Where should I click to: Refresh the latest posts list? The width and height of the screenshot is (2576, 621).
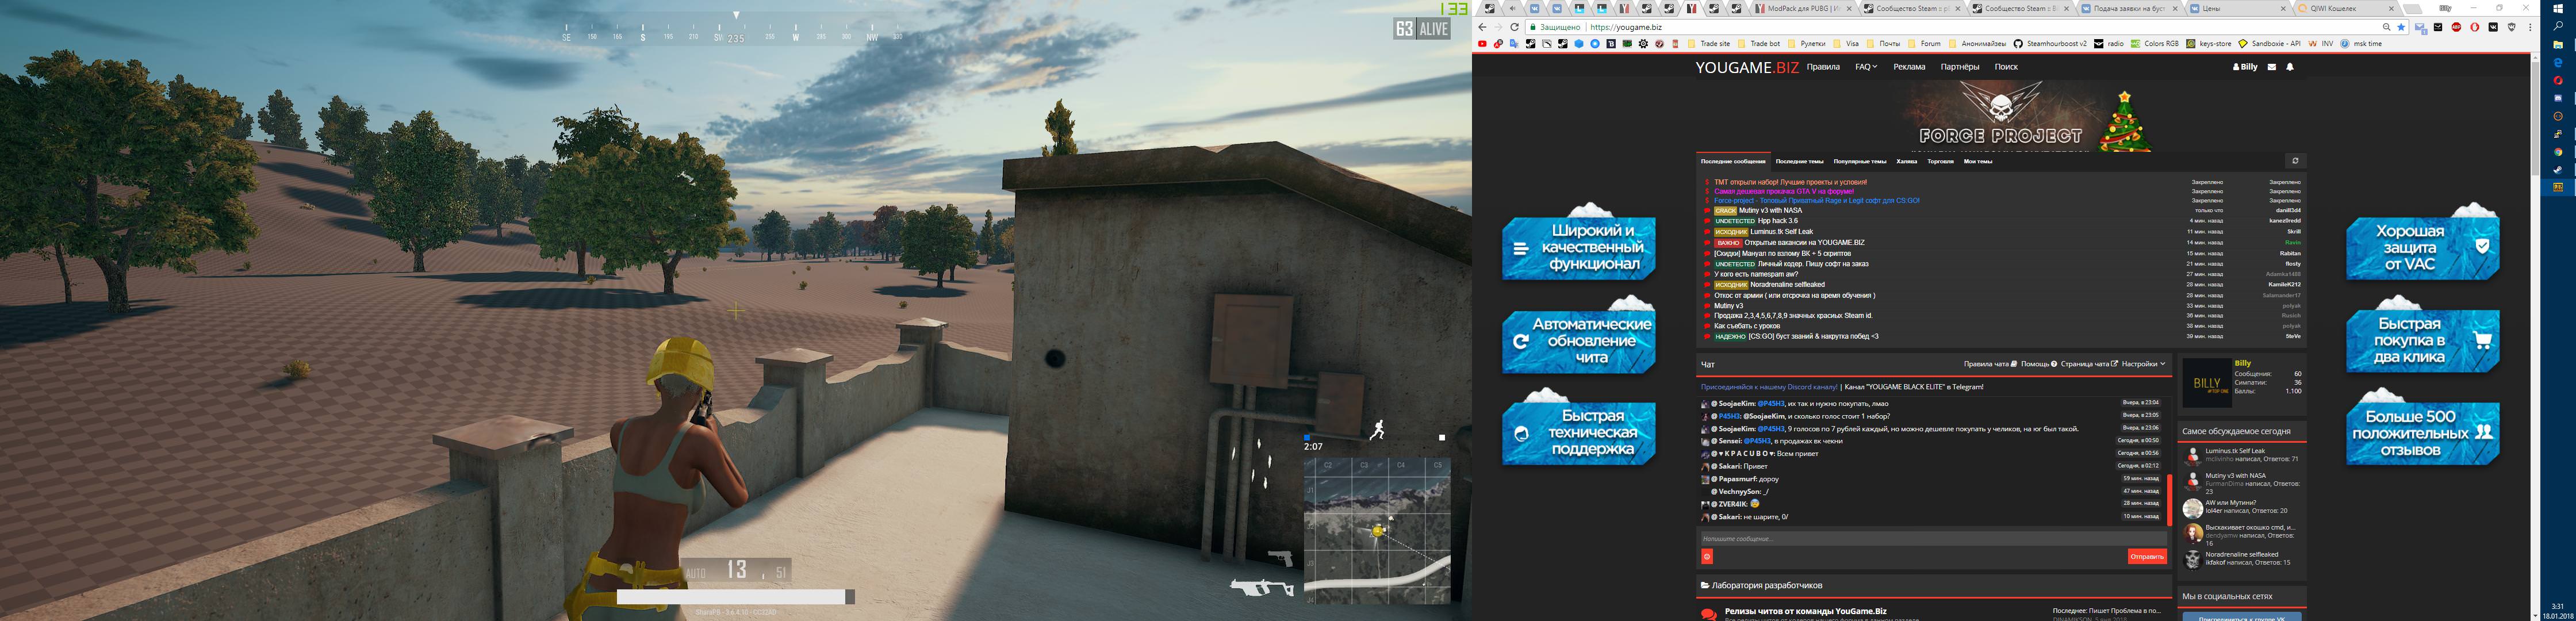[x=2296, y=161]
